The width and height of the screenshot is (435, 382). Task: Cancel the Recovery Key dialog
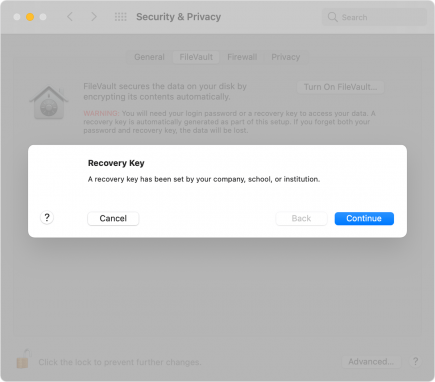(x=113, y=218)
